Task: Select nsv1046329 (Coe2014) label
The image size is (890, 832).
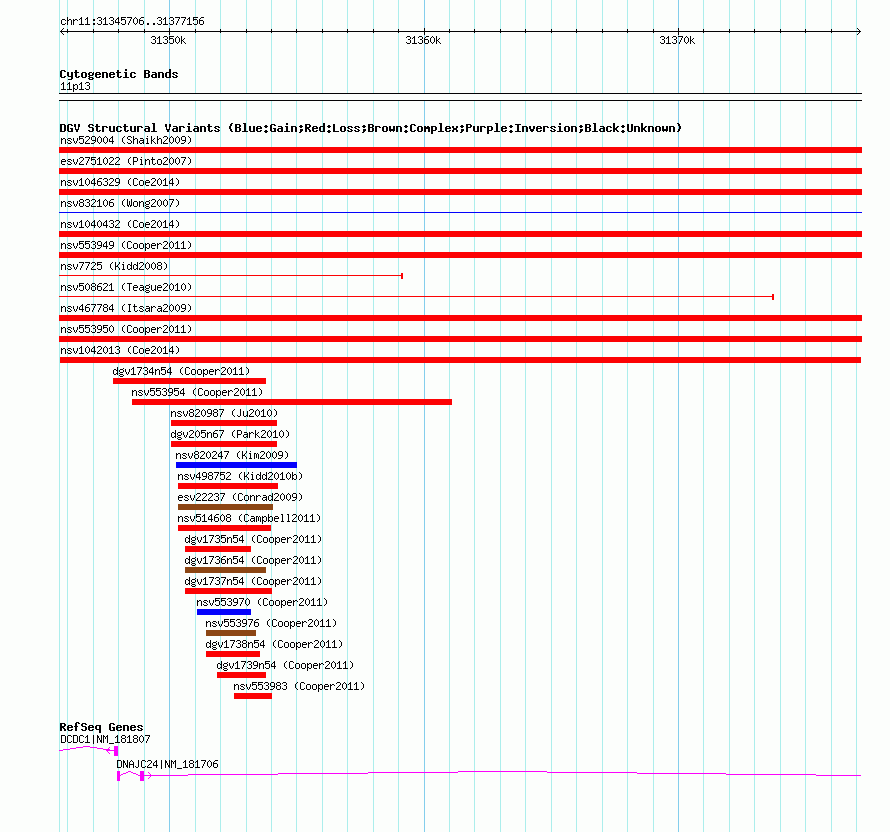Action: (x=120, y=182)
